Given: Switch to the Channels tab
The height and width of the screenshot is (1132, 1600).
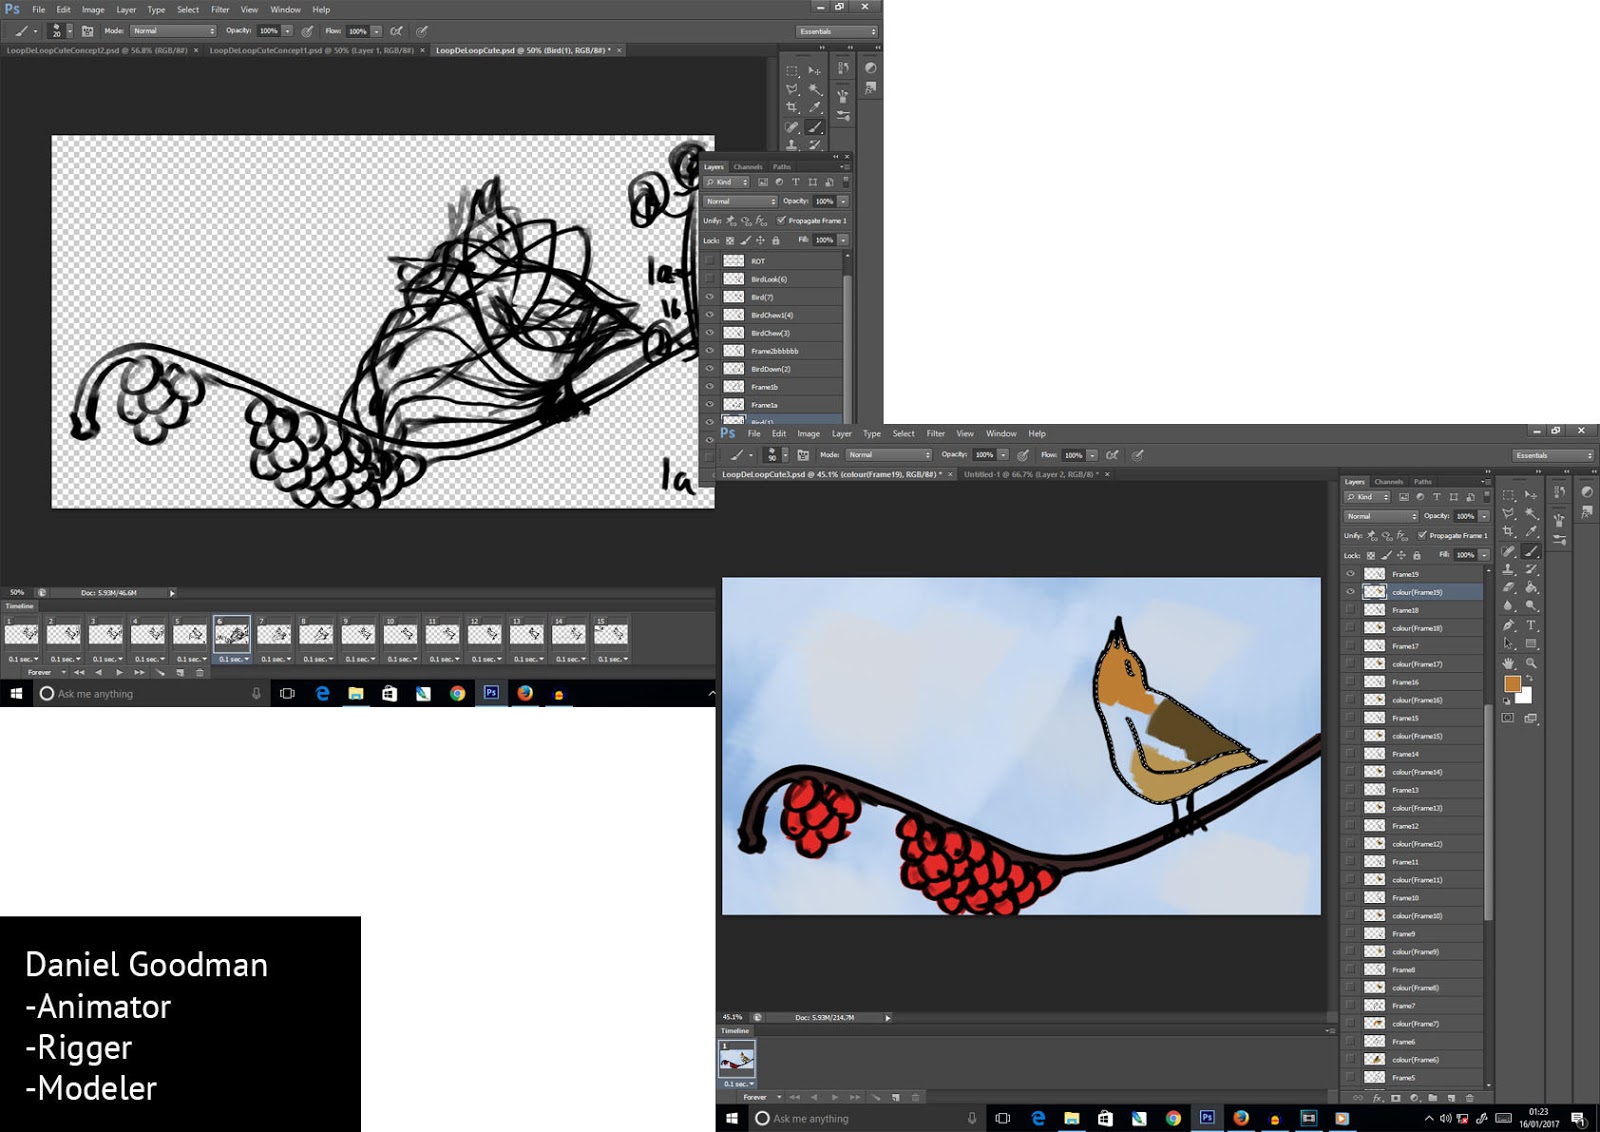Looking at the screenshot, I should [x=748, y=167].
